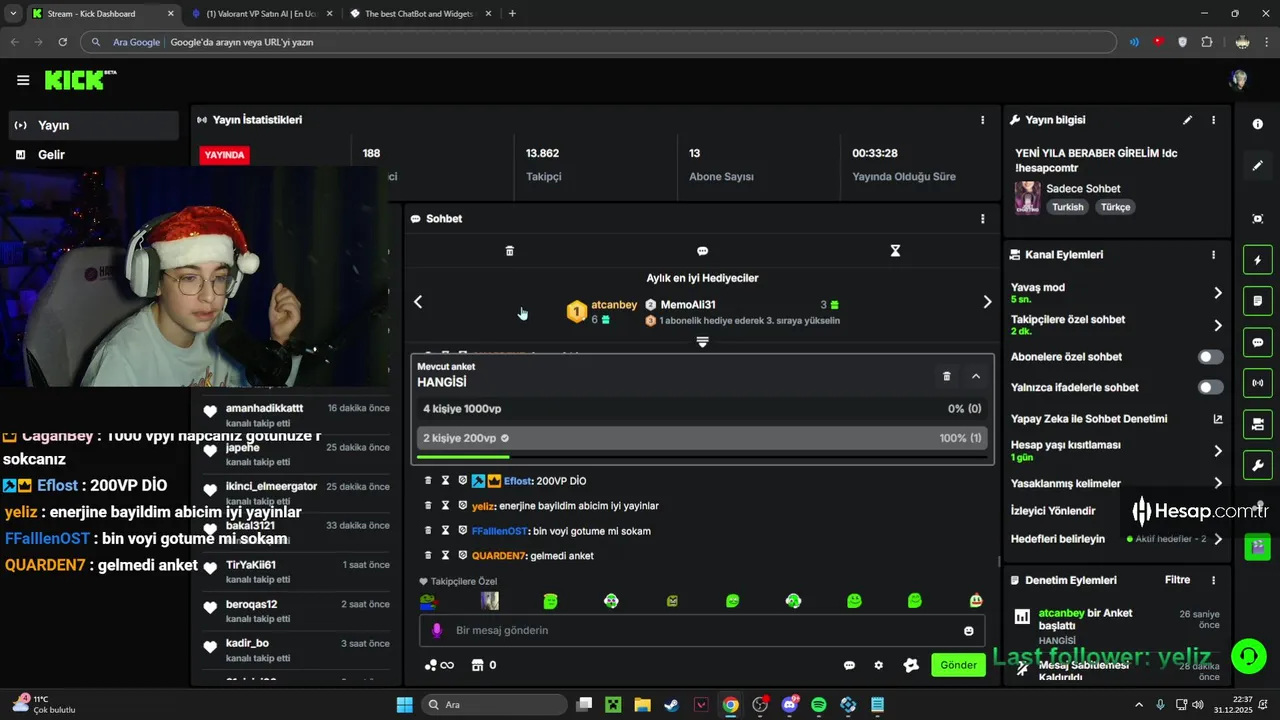Toggle Yalnızca ifadelerle sohbet switch
Image resolution: width=1280 pixels, height=720 pixels.
(x=1210, y=387)
